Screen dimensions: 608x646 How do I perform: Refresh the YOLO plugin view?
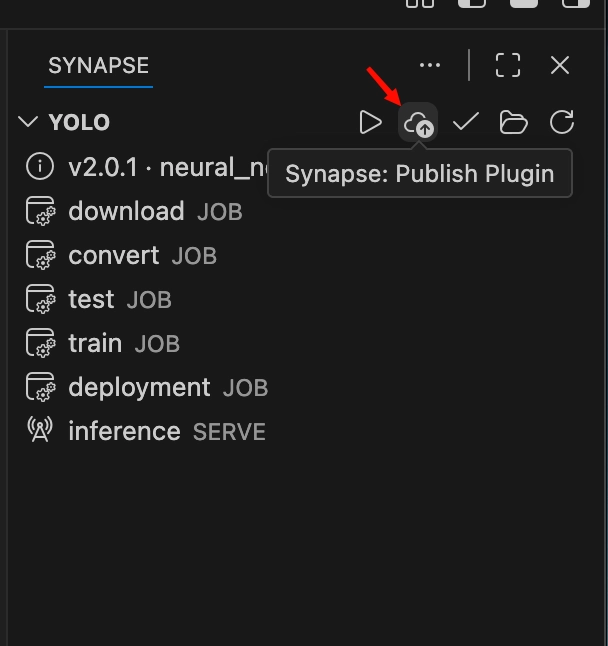[x=562, y=122]
